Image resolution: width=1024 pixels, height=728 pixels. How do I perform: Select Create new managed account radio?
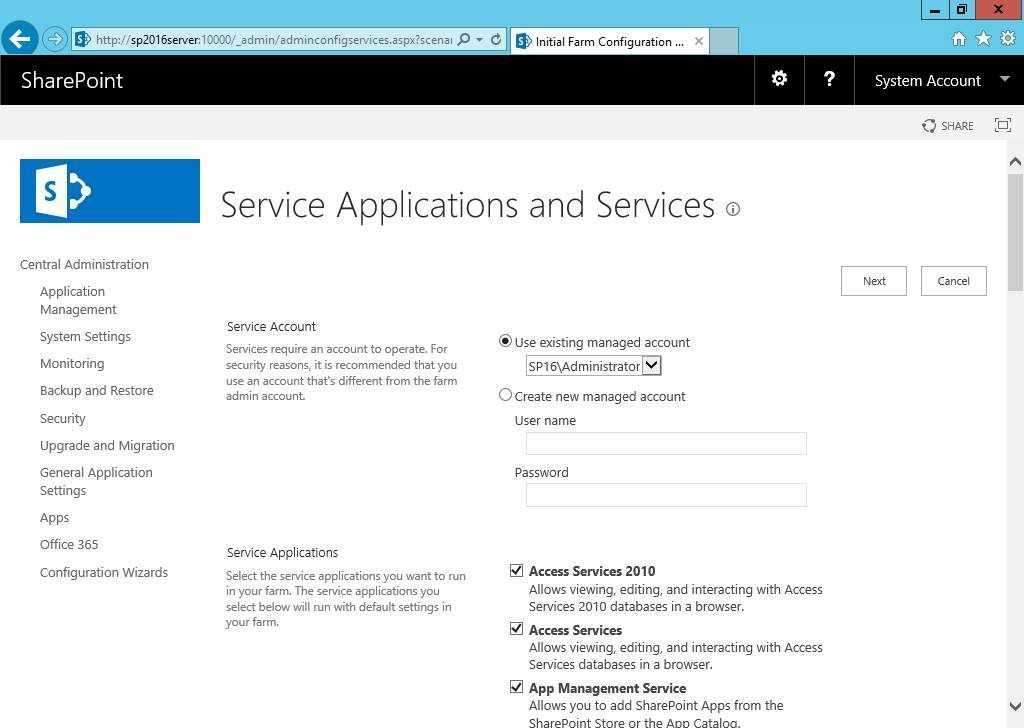point(505,395)
